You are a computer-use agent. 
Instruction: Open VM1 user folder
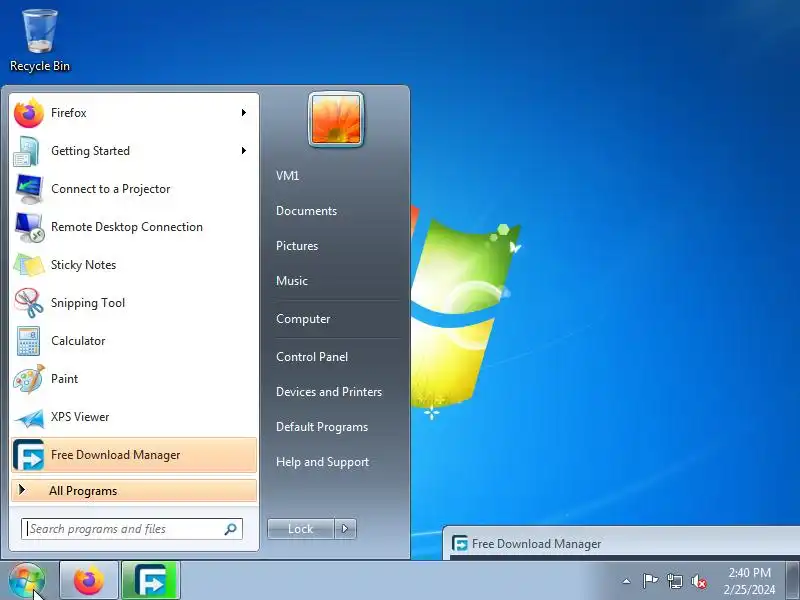[287, 176]
